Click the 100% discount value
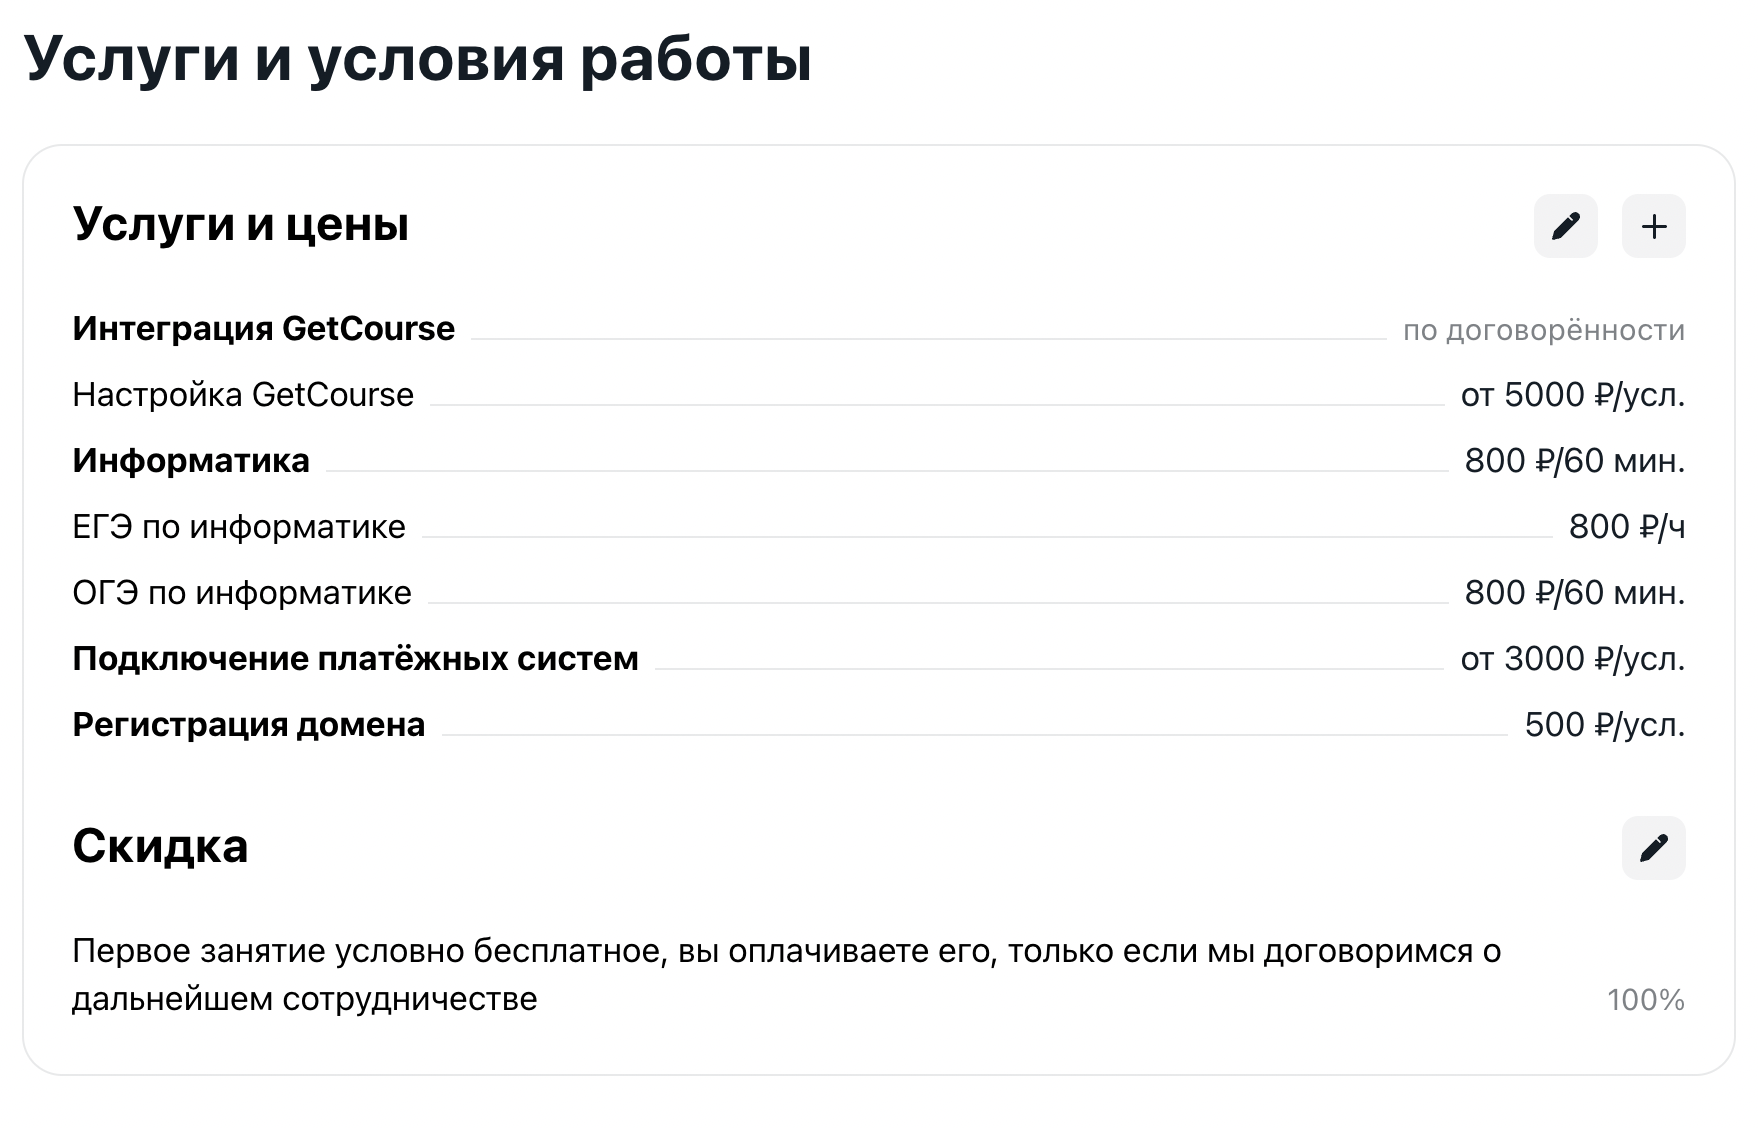1758x1128 pixels. click(x=1645, y=999)
